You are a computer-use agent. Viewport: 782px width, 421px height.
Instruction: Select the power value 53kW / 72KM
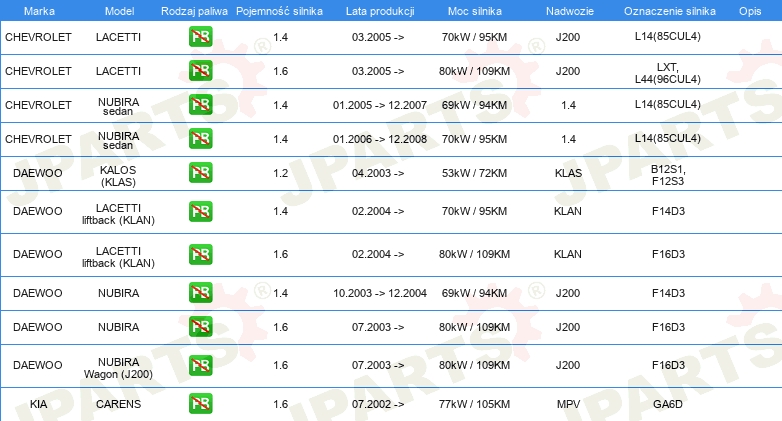coord(474,173)
